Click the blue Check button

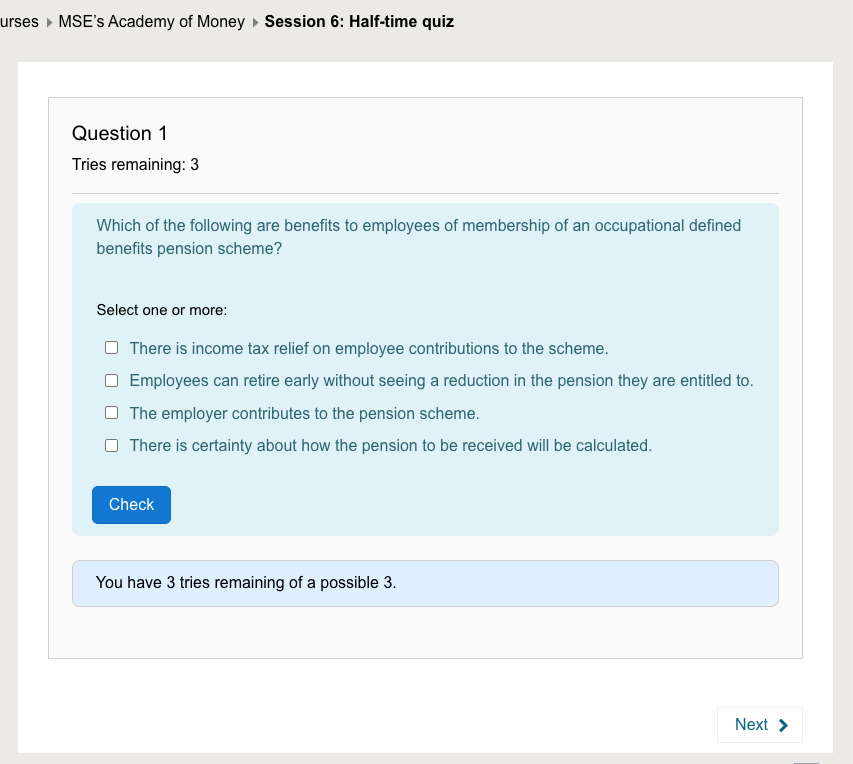[x=131, y=505]
